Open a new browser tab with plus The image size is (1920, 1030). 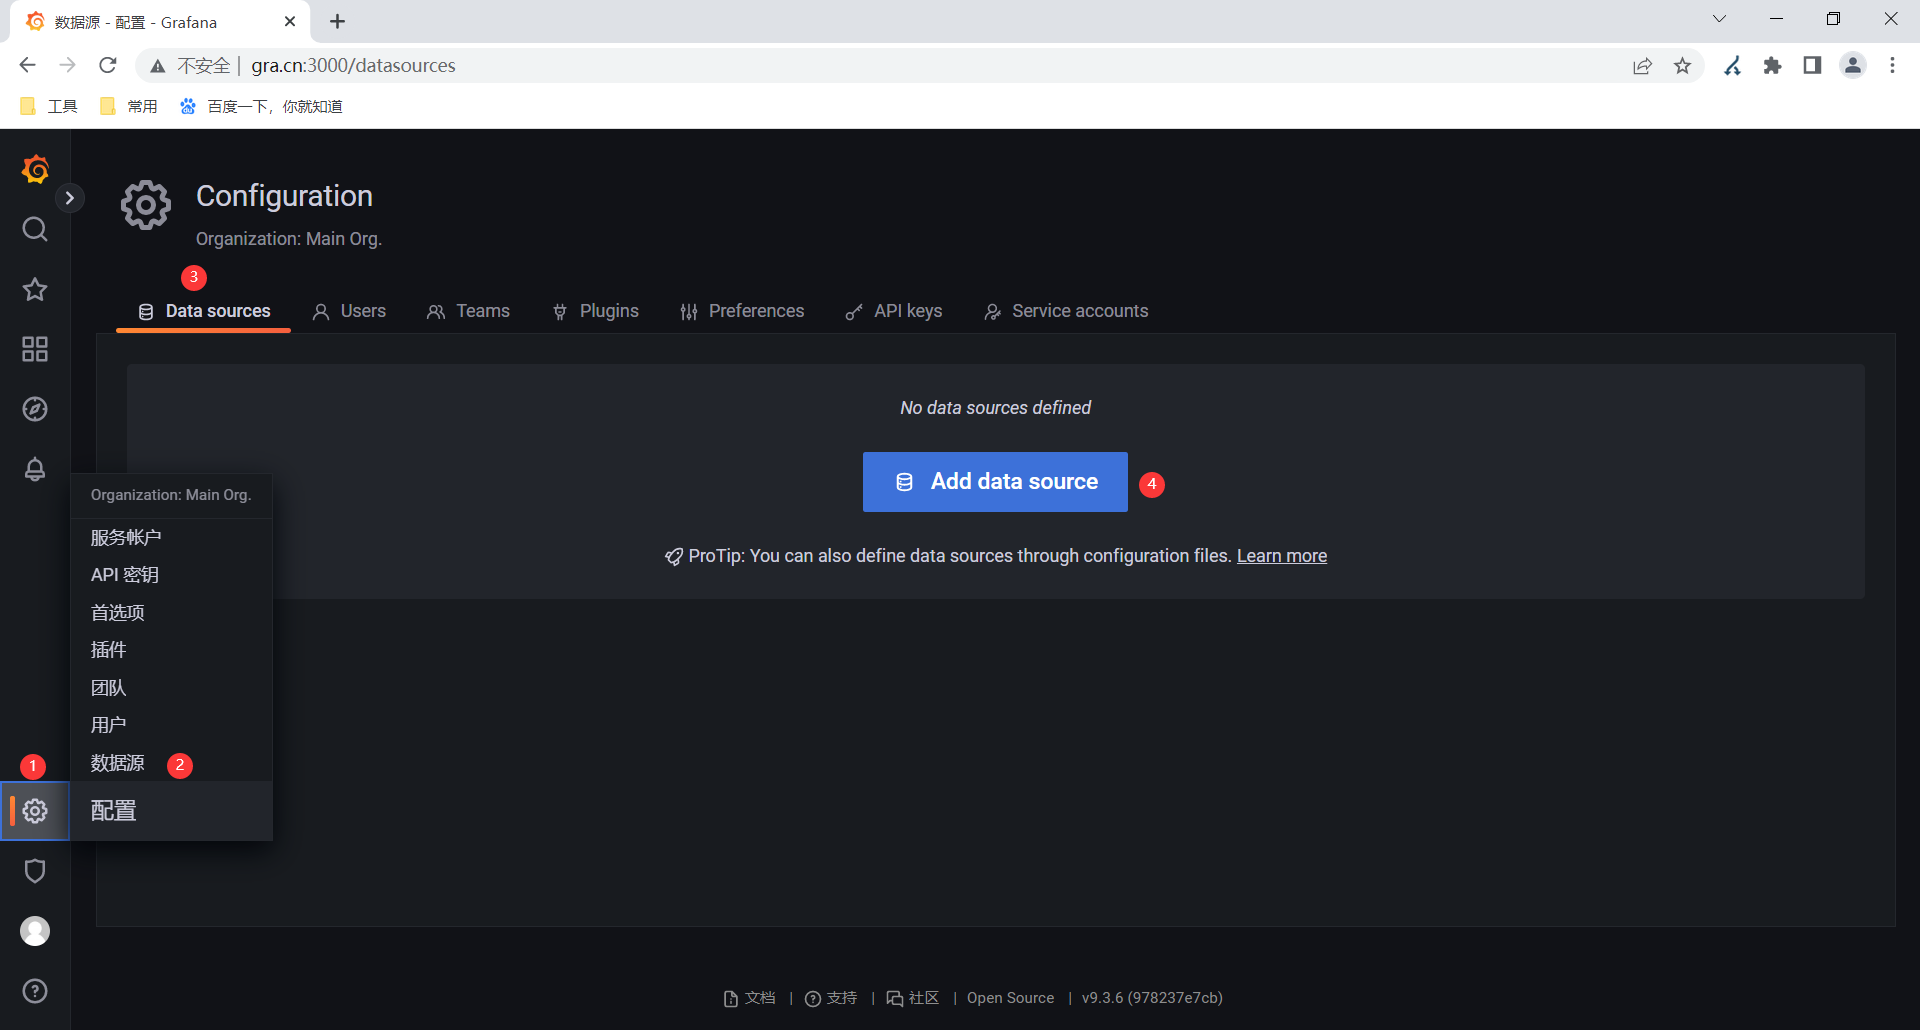pos(338,21)
